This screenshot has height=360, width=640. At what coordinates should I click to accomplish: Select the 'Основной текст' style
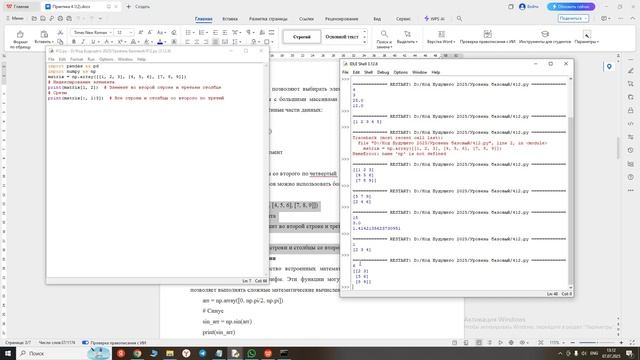tap(342, 37)
